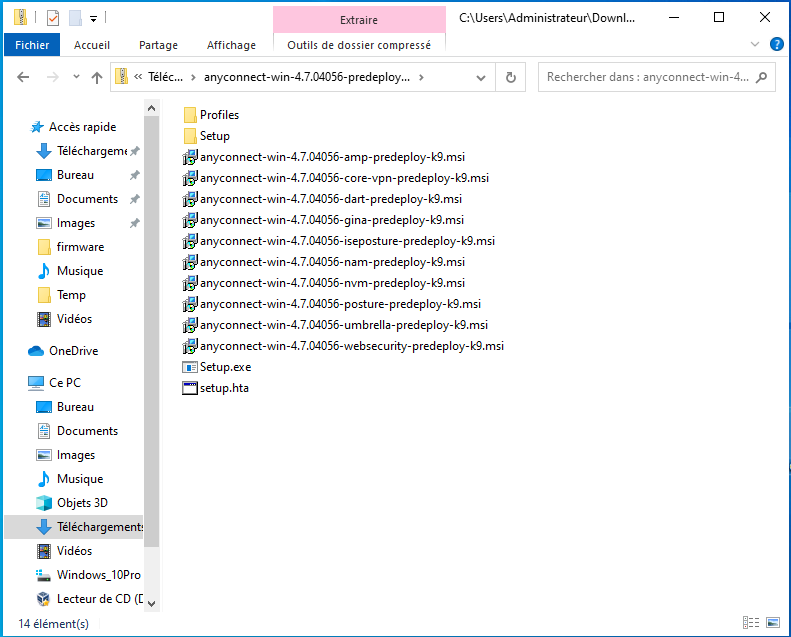Switch to details view in status bar

coord(760,623)
